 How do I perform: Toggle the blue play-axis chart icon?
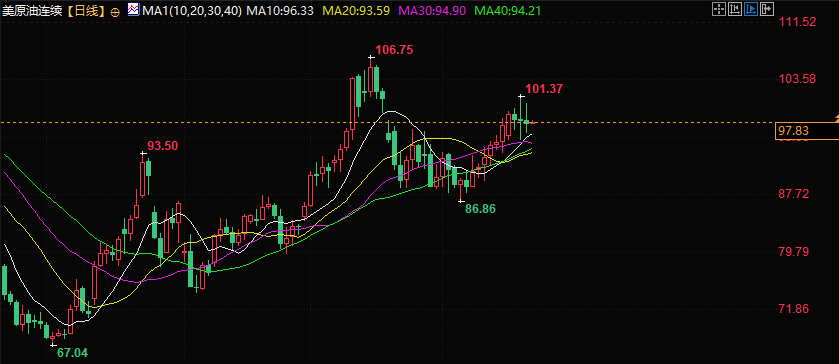tap(751, 9)
